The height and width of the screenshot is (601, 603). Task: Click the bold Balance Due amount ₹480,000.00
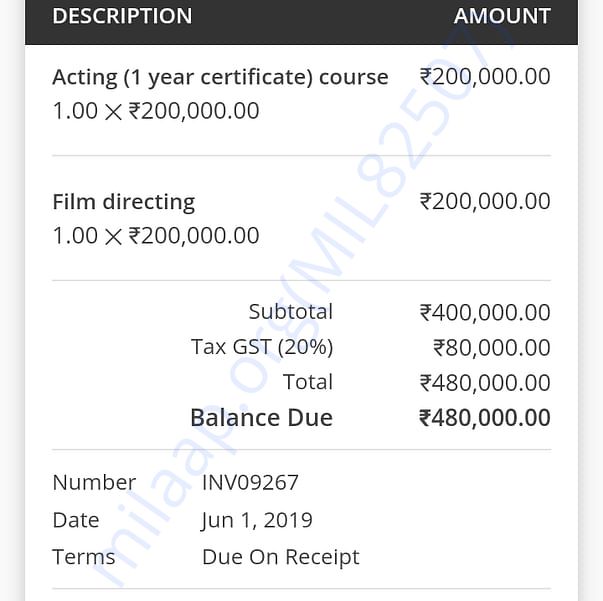485,418
